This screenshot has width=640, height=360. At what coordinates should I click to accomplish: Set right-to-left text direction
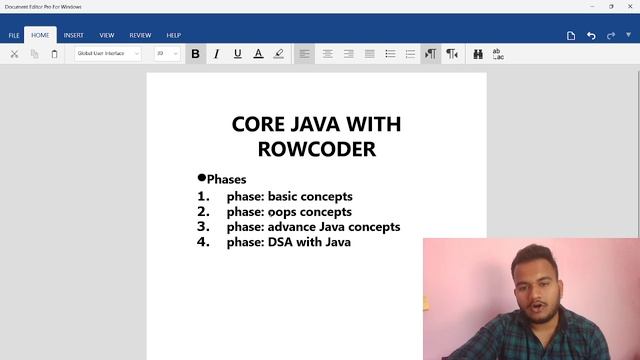pyautogui.click(x=452, y=54)
